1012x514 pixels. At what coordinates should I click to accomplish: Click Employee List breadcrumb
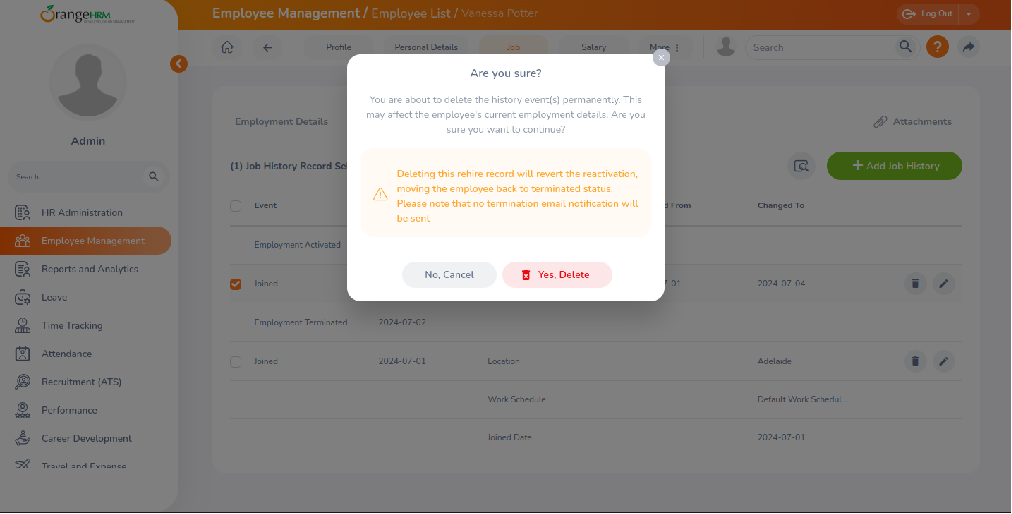(x=411, y=14)
